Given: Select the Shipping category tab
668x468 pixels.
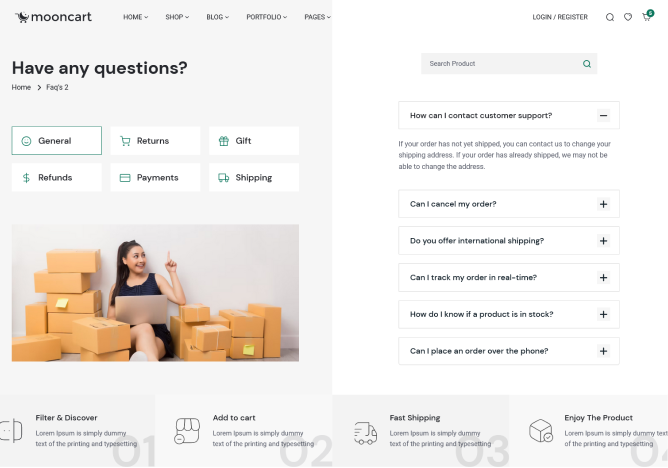Looking at the screenshot, I should point(254,178).
